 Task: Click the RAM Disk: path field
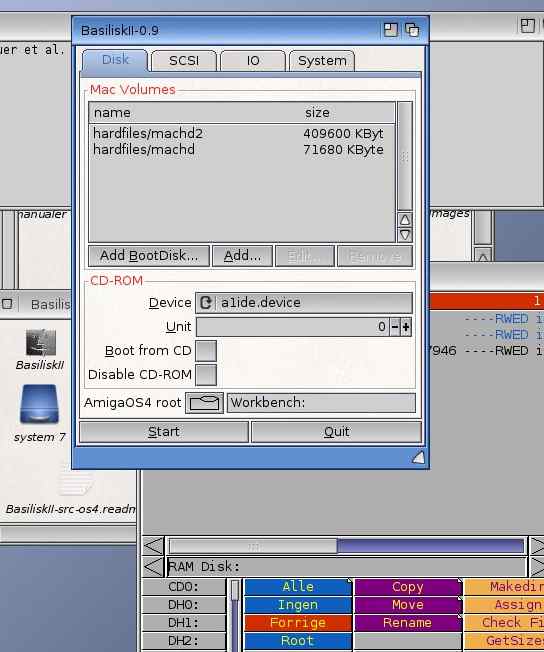(347, 567)
